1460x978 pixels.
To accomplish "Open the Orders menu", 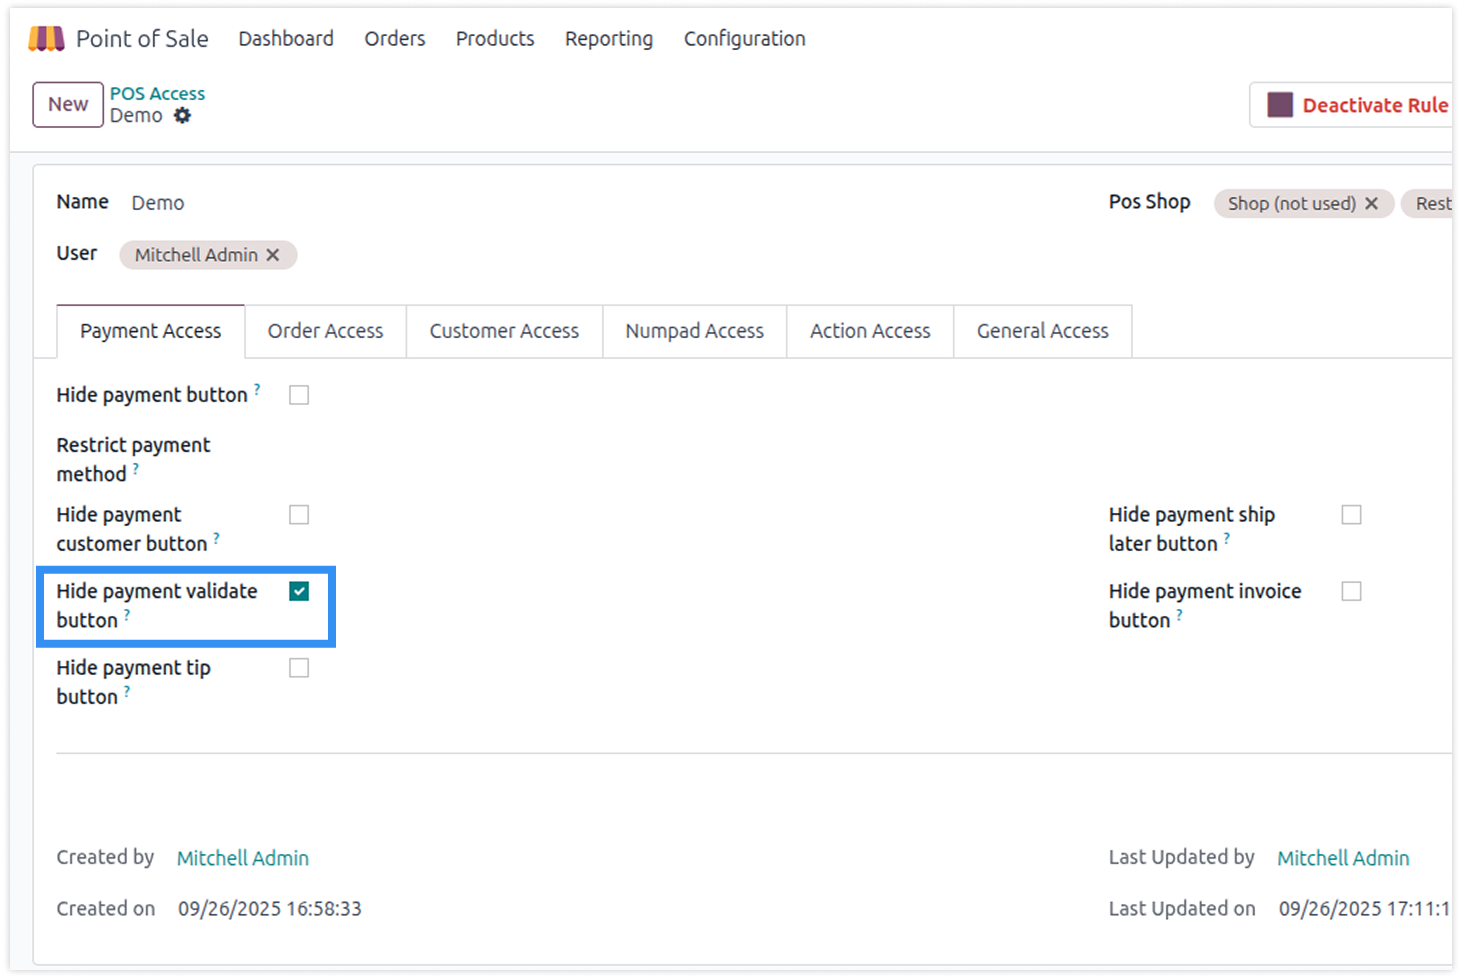I will pos(394,39).
